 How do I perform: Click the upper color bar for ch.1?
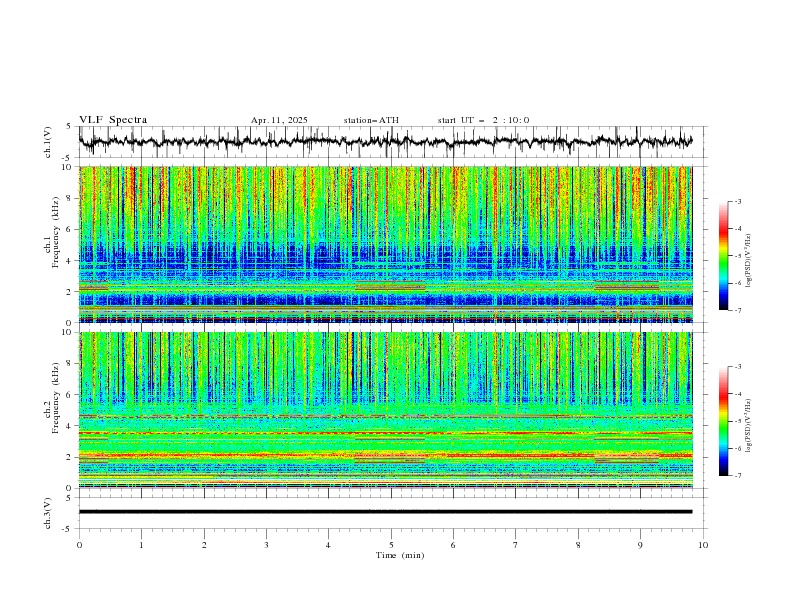point(723,256)
